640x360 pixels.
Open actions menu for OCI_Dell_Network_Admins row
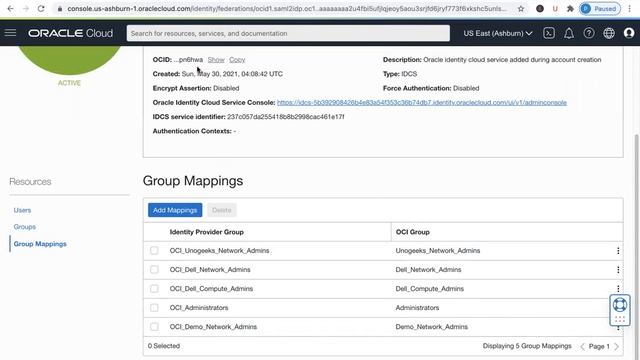[618, 270]
